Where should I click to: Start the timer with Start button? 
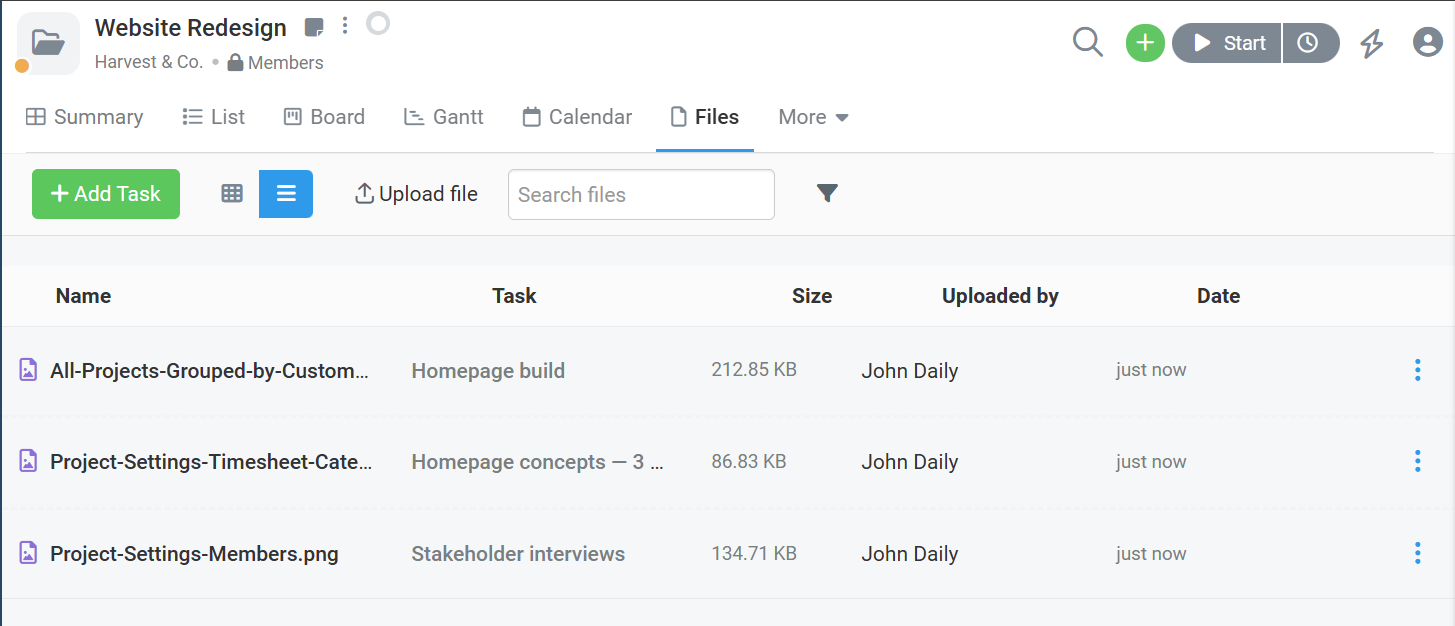point(1227,43)
